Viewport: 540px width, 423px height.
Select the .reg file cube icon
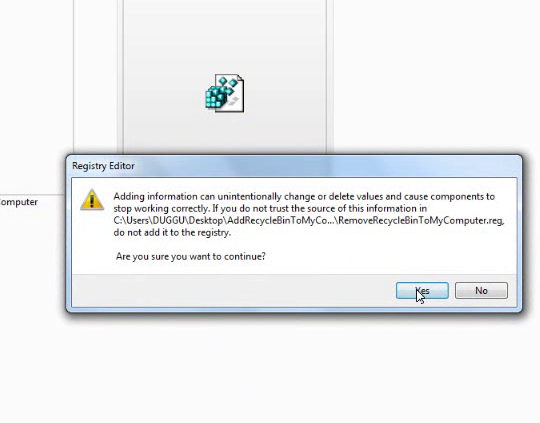[x=225, y=93]
